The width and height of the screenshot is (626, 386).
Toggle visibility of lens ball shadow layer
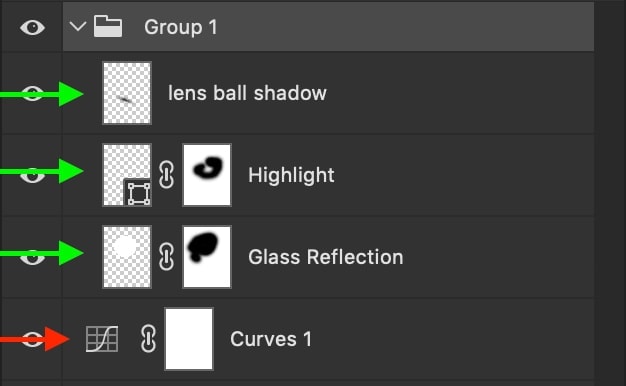(32, 93)
